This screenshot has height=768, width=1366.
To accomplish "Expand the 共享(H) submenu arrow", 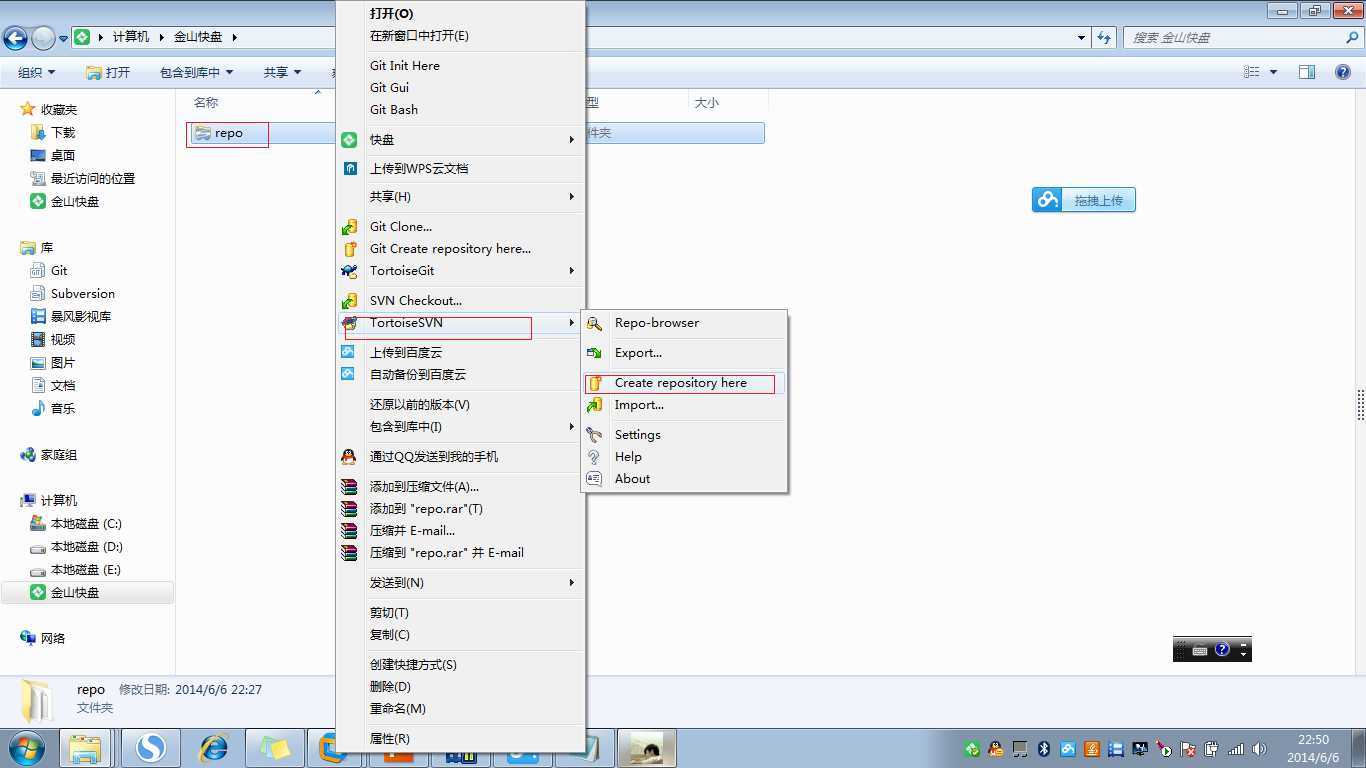I will [572, 197].
